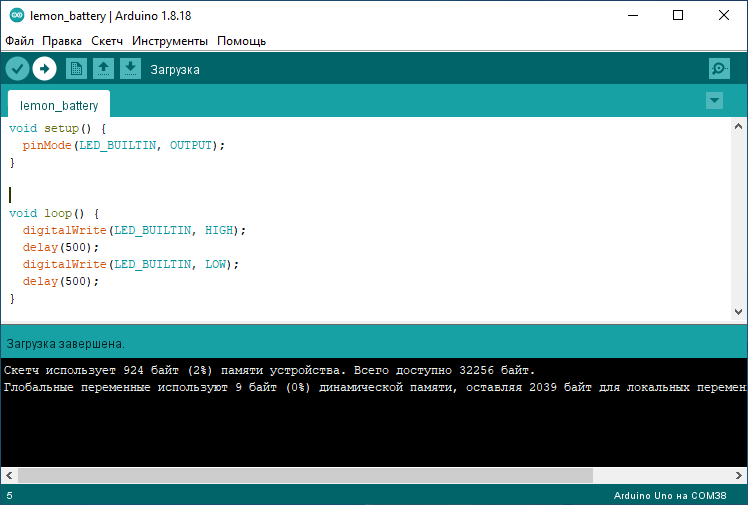This screenshot has height=505, width=748.
Task: Open the Serial Monitor magnifier icon
Action: point(719,69)
